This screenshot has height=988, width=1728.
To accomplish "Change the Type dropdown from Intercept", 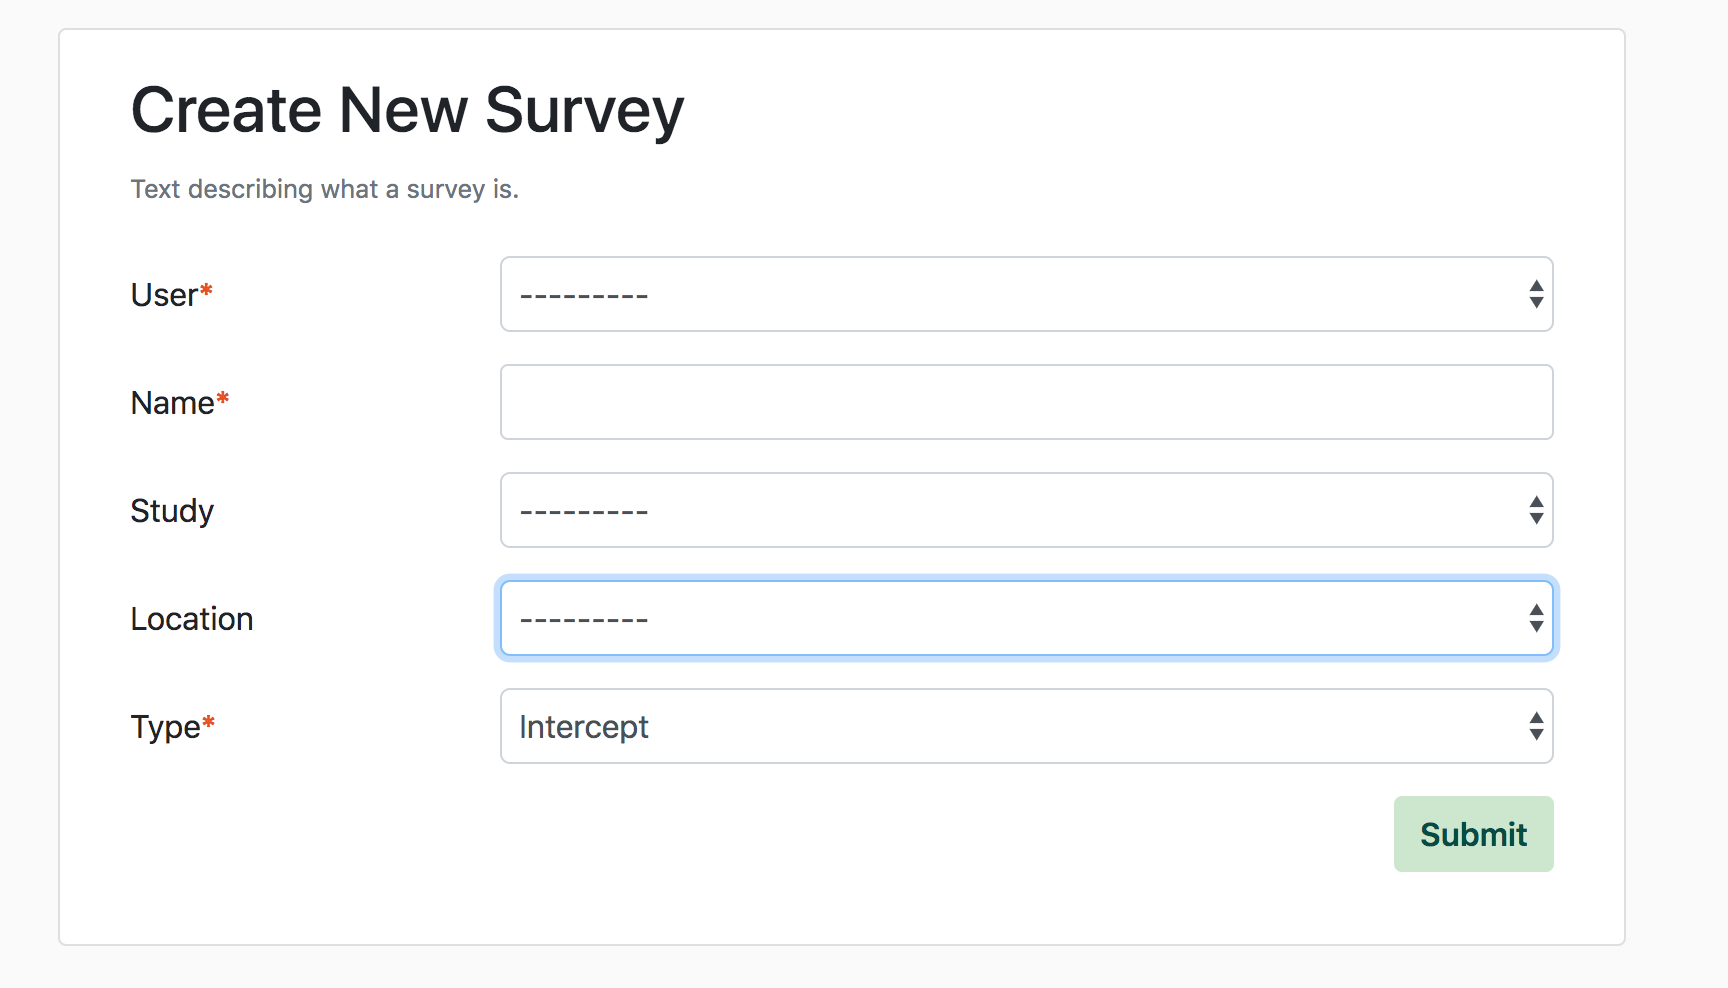I will click(1026, 726).
